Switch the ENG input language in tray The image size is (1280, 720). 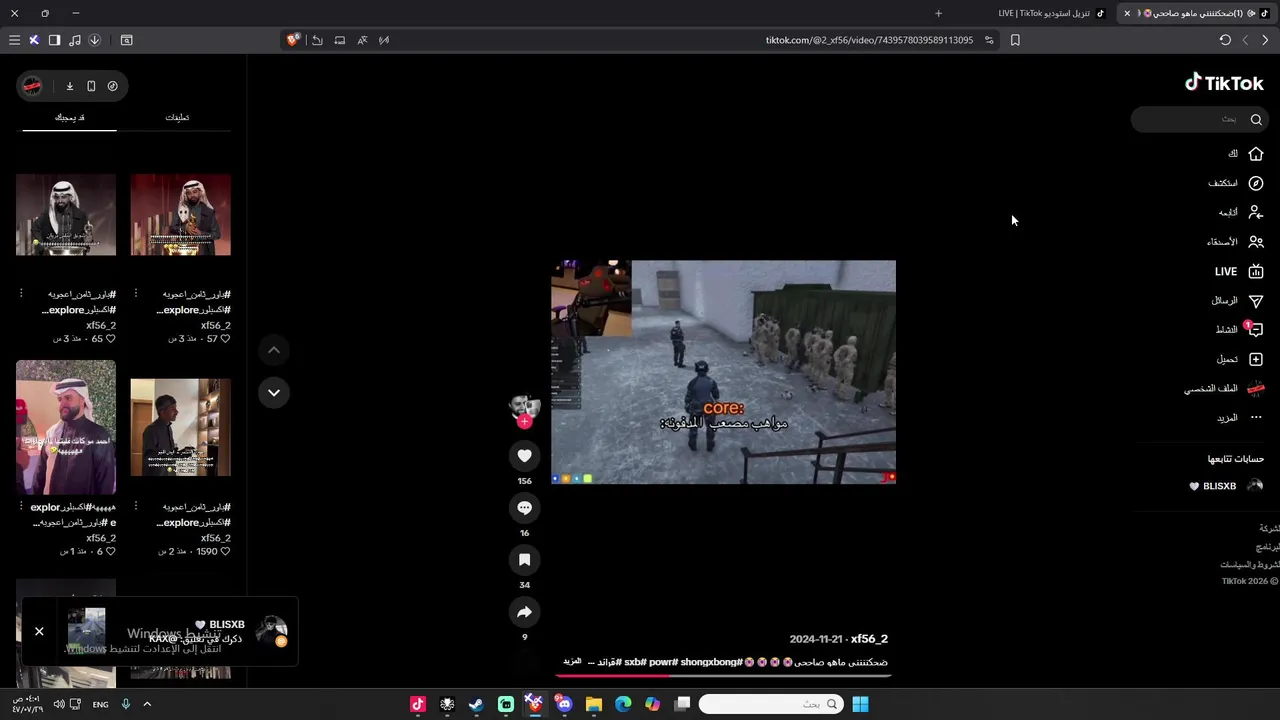point(100,704)
